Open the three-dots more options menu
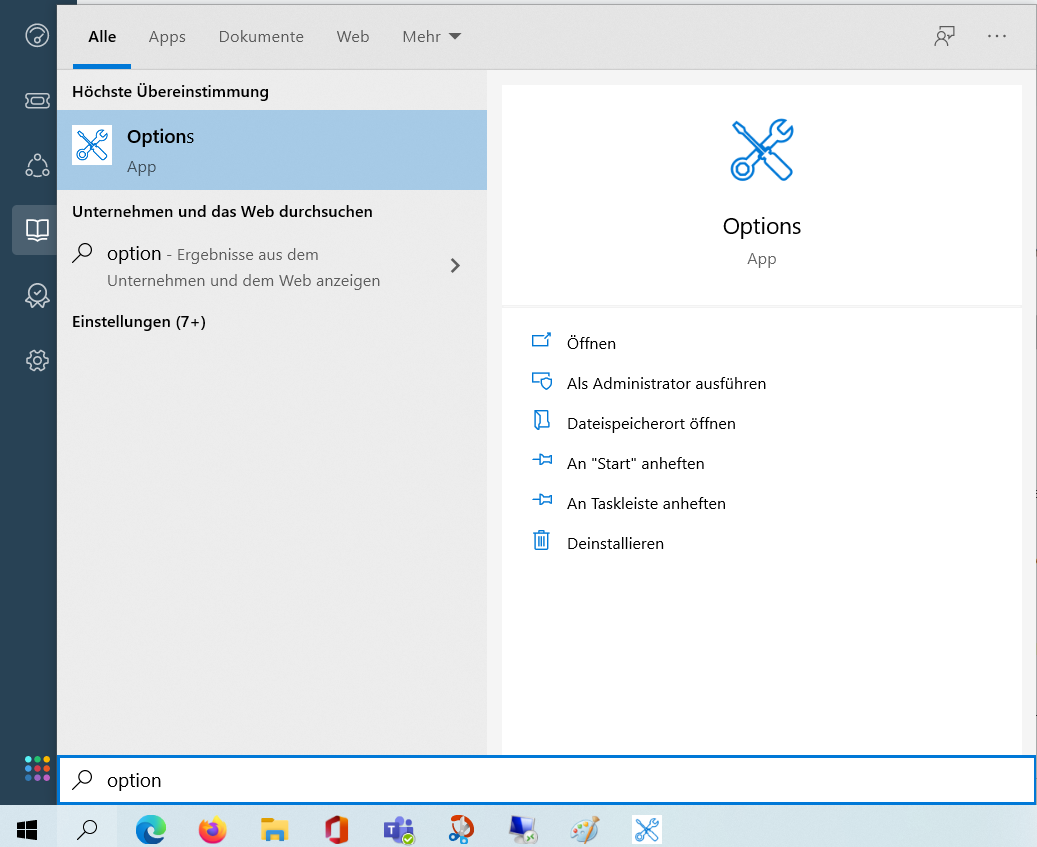This screenshot has height=847, width=1037. pos(997,36)
